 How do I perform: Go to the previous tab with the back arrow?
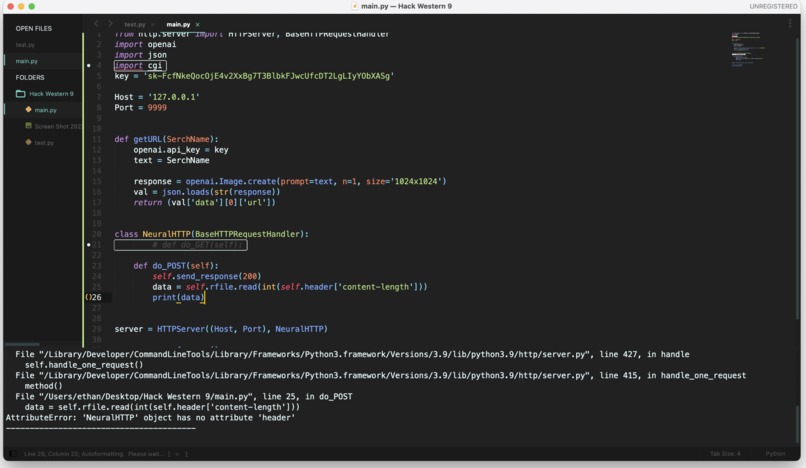[x=96, y=24]
